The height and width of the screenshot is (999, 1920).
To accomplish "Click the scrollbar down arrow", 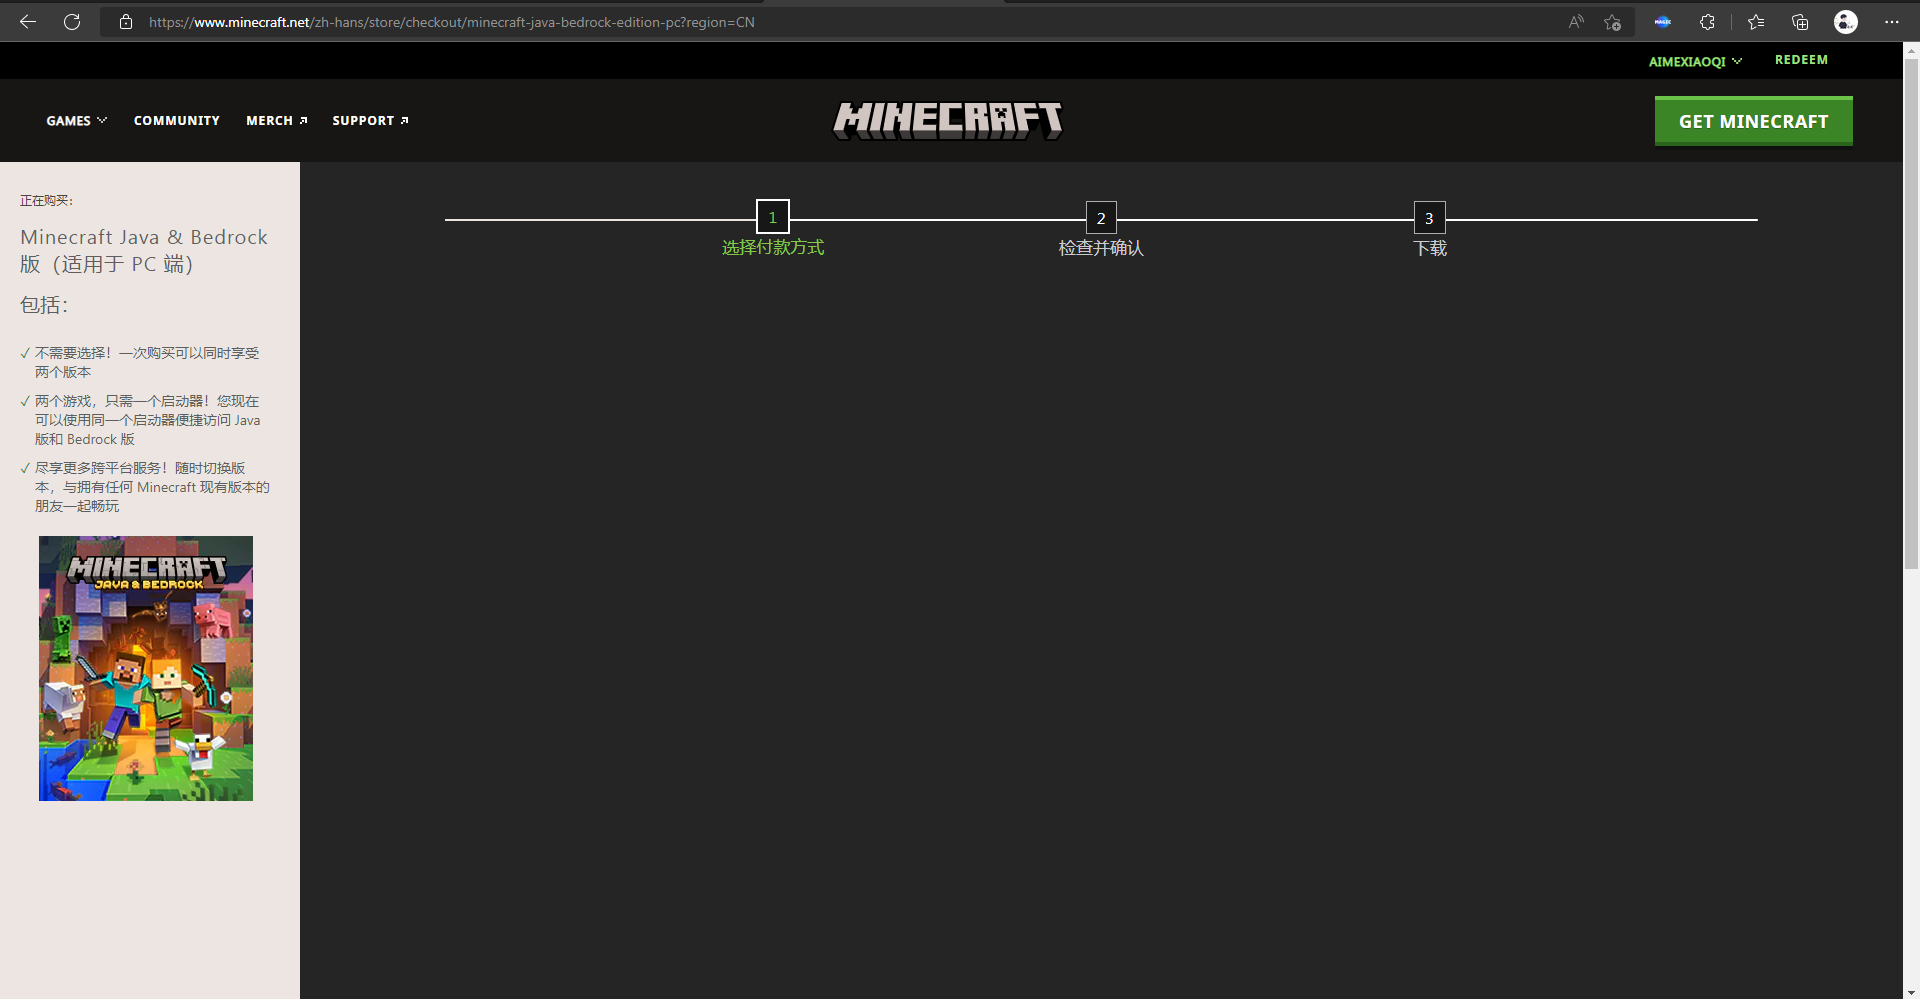I will point(1911,991).
